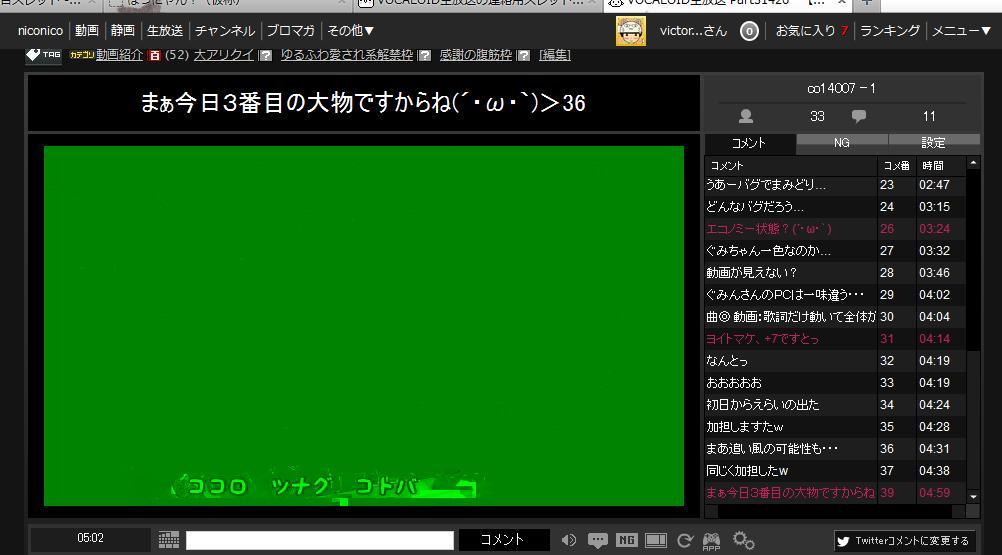Click the 動画紹介 category tag
Image resolution: width=1002 pixels, height=555 pixels.
119,55
